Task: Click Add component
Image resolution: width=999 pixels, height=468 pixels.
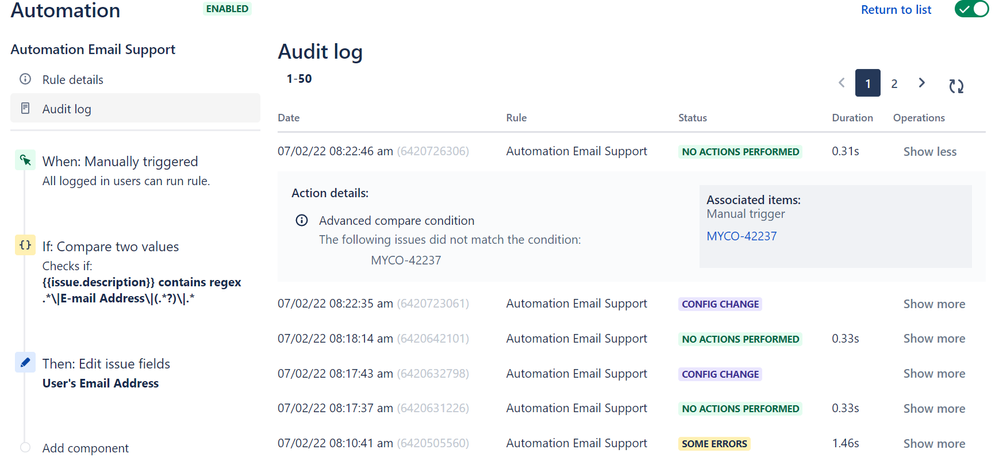Action: coord(85,448)
